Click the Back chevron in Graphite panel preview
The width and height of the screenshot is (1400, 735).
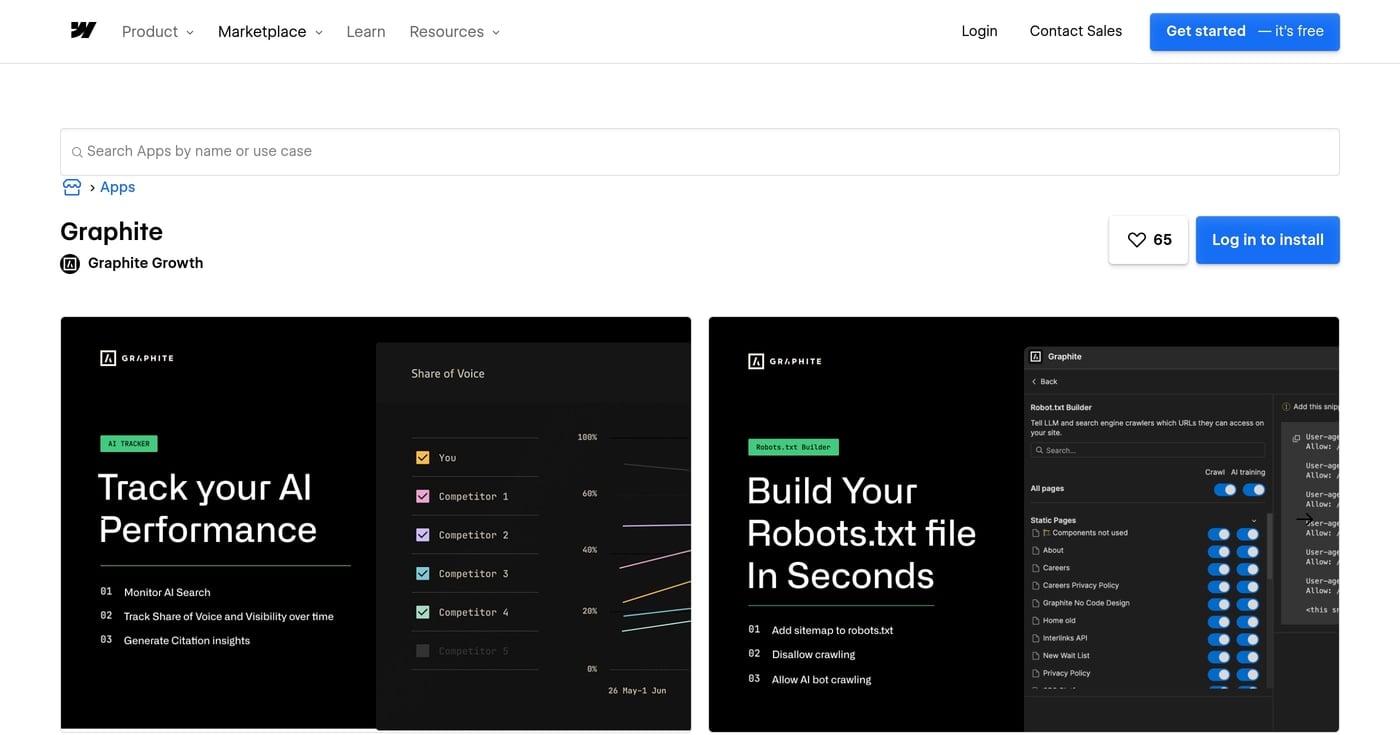1035,382
